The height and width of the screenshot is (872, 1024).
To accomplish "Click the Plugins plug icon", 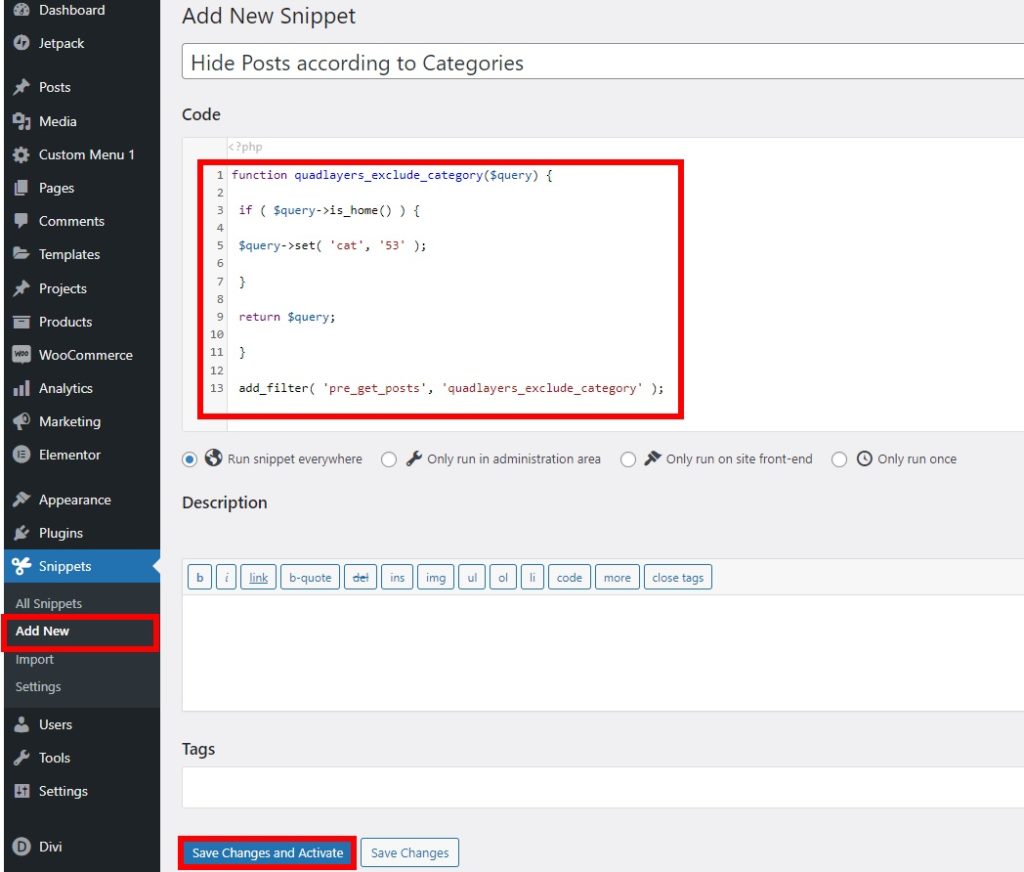I will pyautogui.click(x=22, y=533).
